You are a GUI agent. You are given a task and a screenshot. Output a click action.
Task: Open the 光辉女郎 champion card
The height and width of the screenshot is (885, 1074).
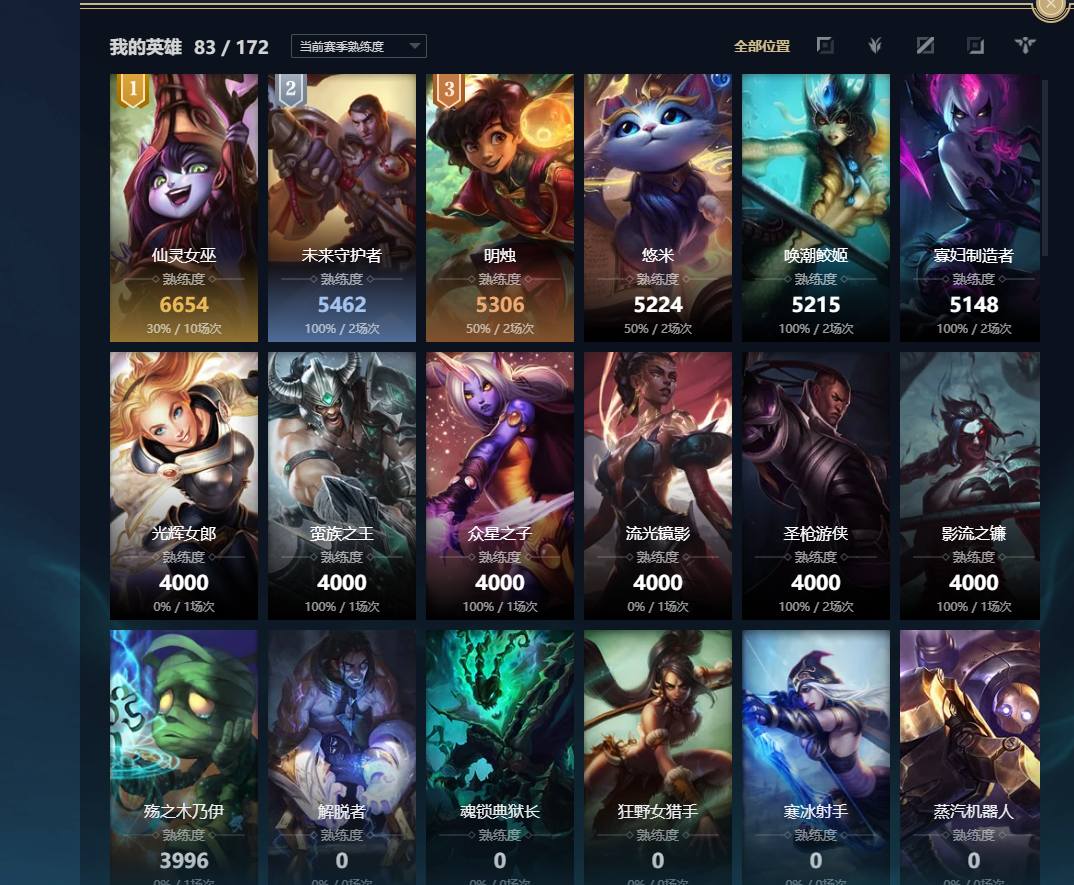(184, 486)
